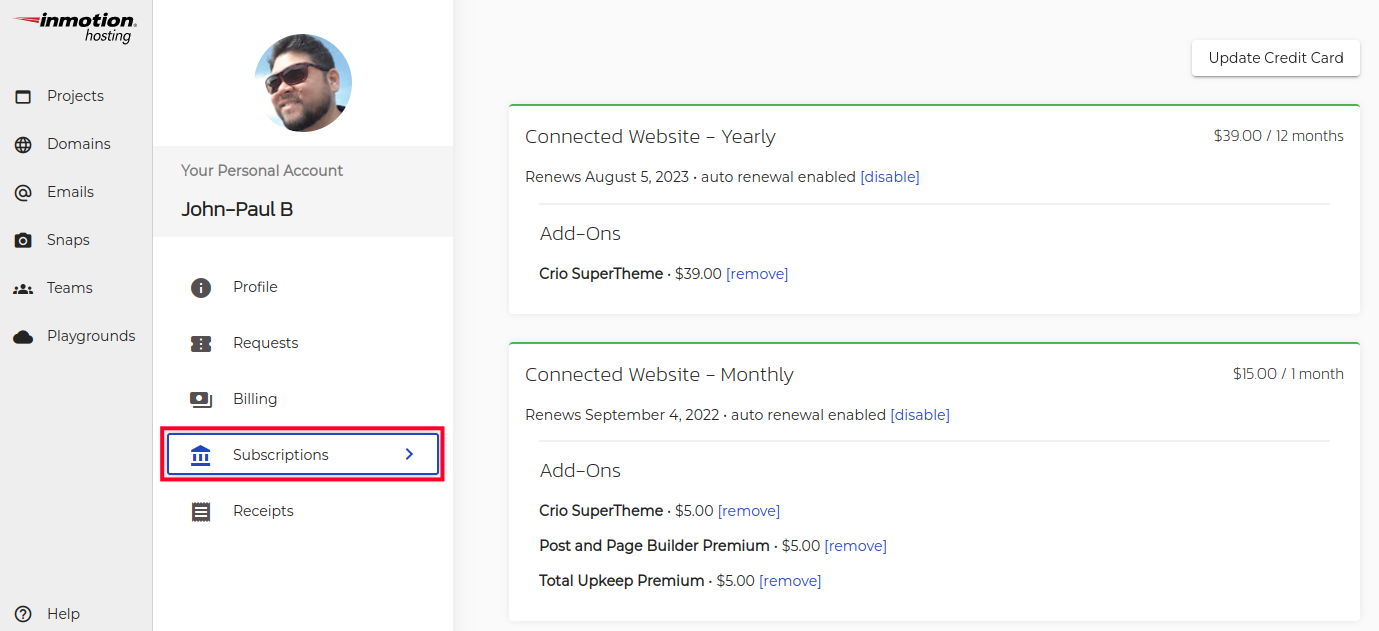Click the Emails at-sign icon
Screen dimensions: 1379x631
point(23,193)
